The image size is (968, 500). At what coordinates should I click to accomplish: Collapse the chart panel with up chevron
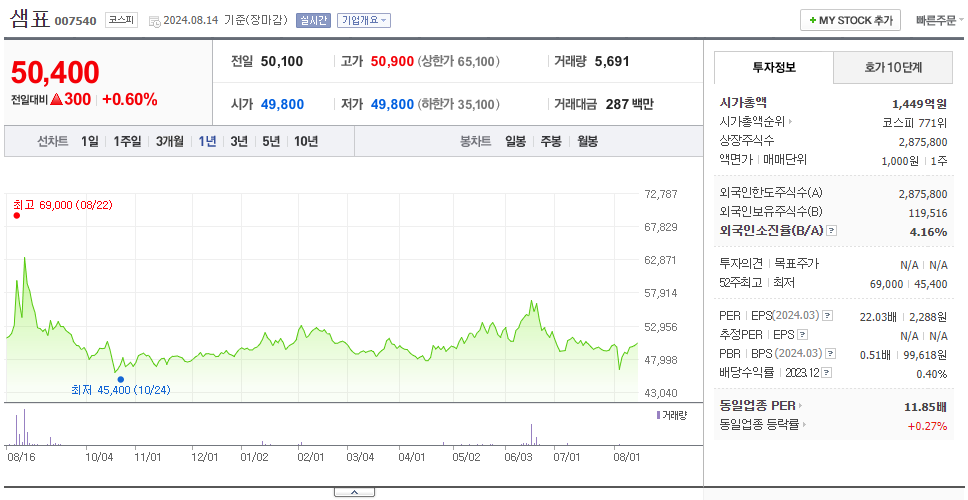click(x=354, y=492)
